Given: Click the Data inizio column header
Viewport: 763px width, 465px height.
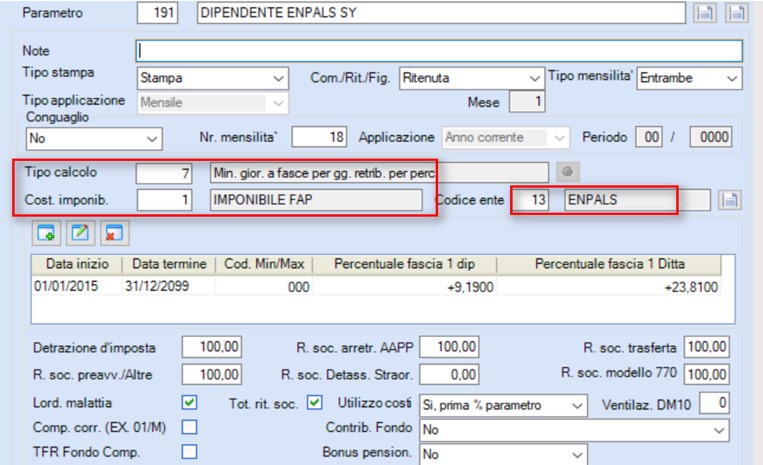Looking at the screenshot, I should 77,264.
